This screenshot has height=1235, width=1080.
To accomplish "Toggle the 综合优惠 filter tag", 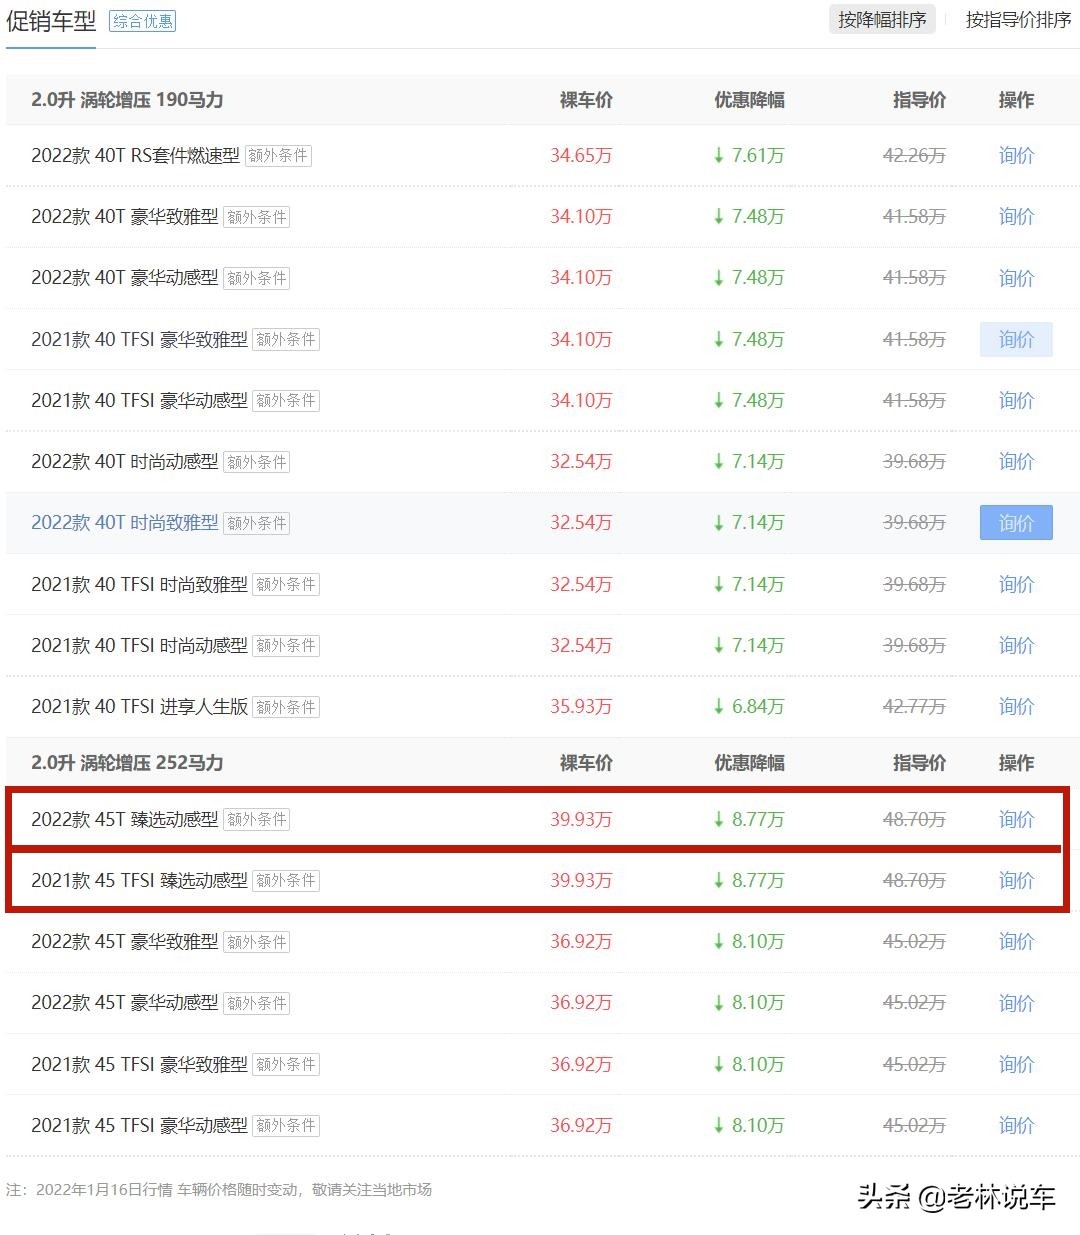I will [141, 21].
